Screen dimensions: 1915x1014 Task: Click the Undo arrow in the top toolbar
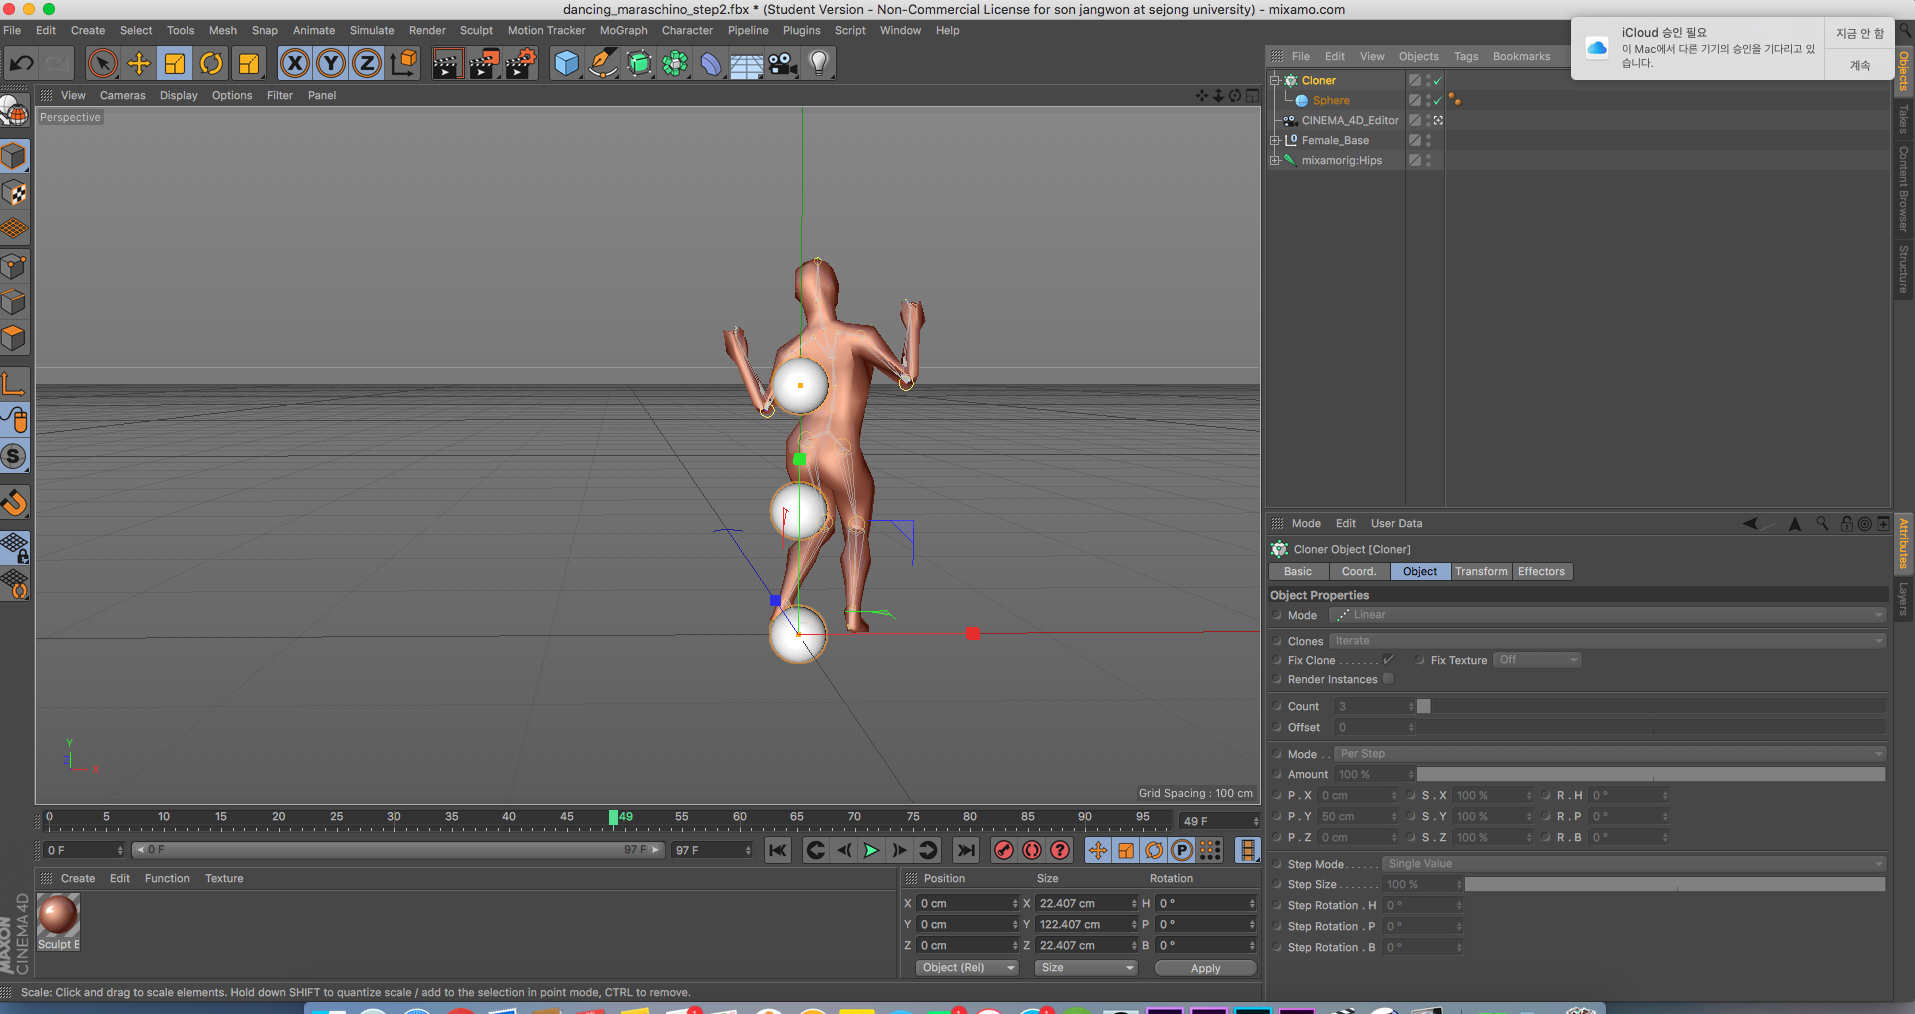(21, 64)
